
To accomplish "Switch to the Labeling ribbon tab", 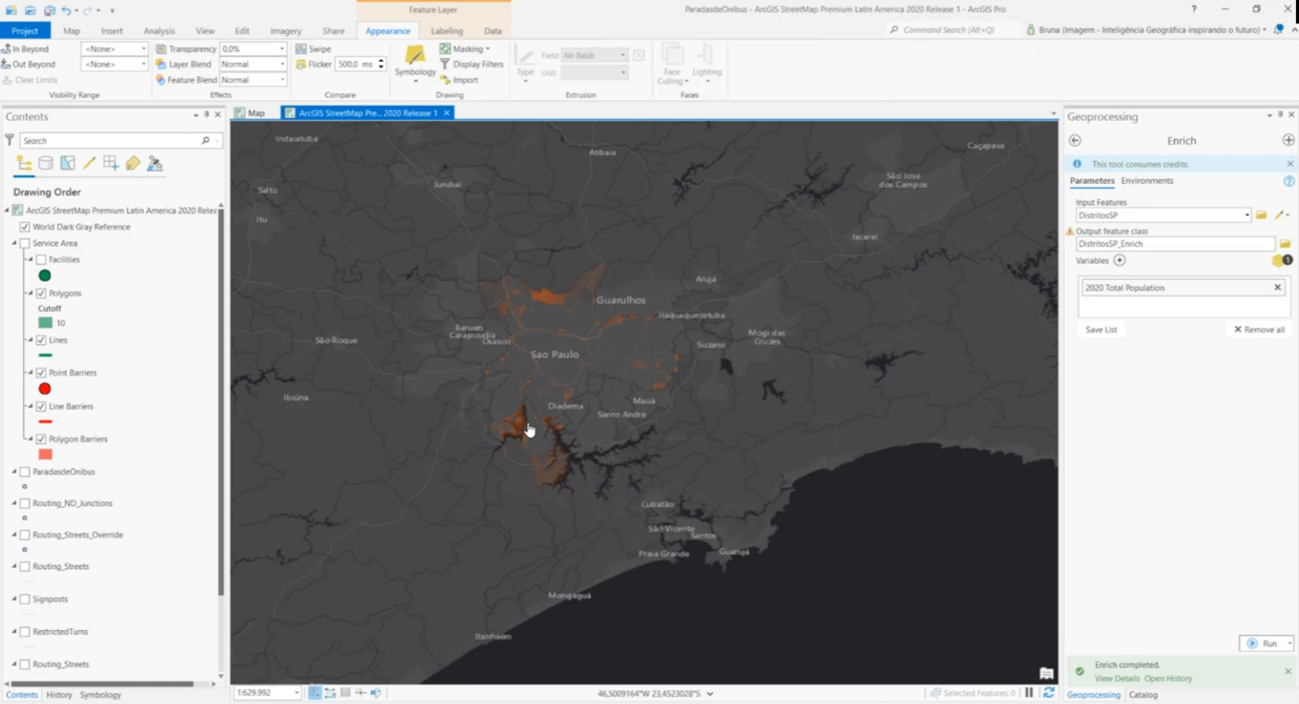I will pos(446,31).
